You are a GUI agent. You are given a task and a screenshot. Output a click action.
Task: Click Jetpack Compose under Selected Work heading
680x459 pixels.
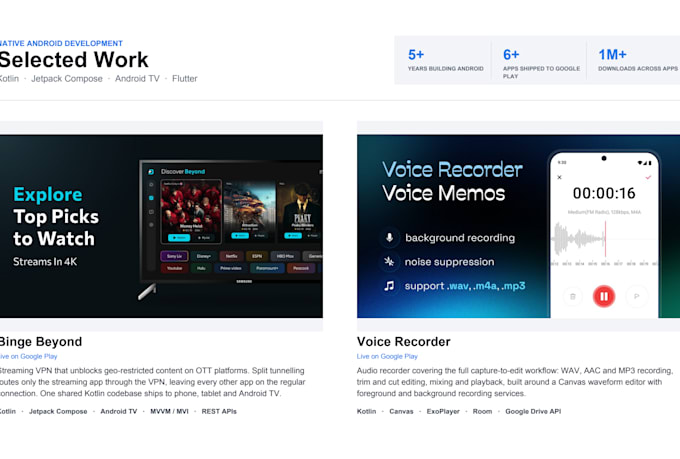[x=67, y=79]
